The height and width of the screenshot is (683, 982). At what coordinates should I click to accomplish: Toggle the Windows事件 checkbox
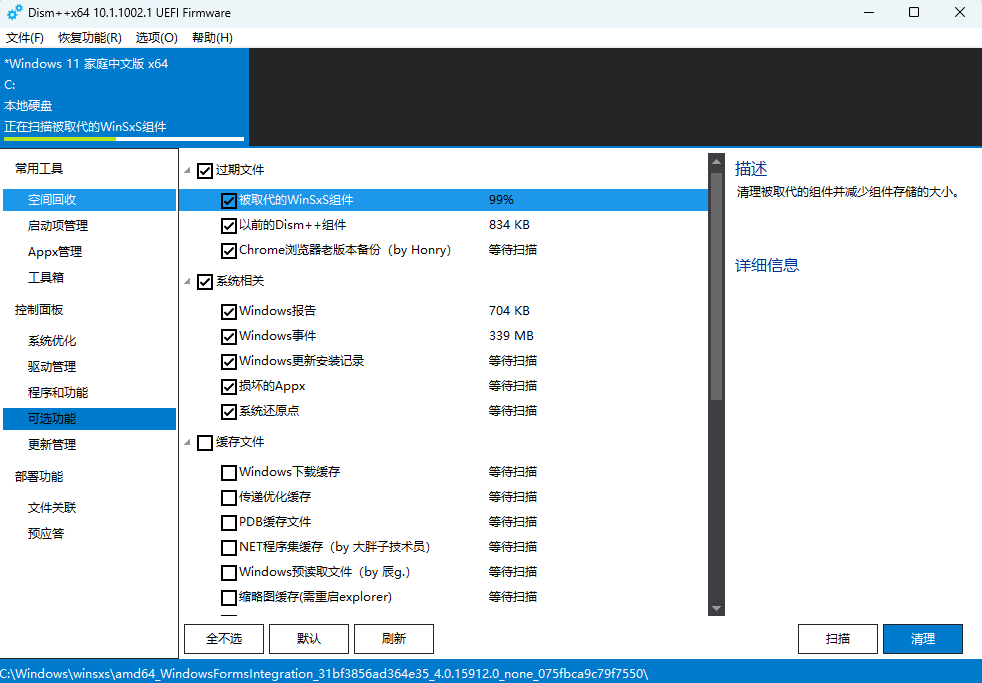pos(229,336)
